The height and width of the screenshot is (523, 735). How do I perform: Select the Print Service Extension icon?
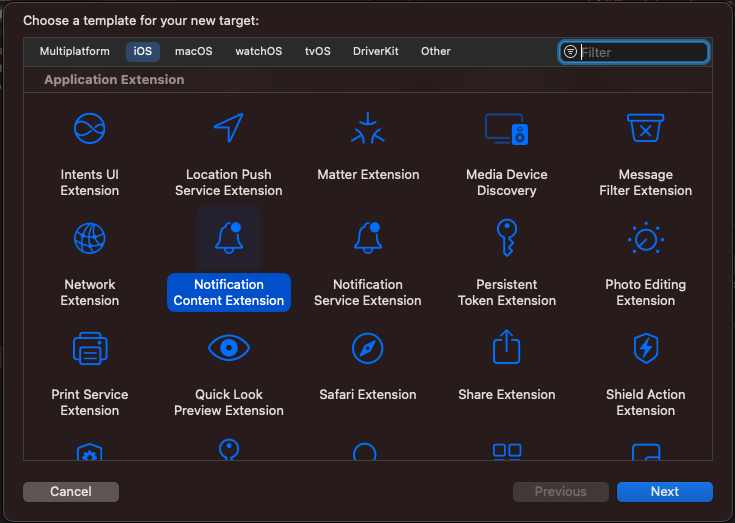tap(90, 348)
